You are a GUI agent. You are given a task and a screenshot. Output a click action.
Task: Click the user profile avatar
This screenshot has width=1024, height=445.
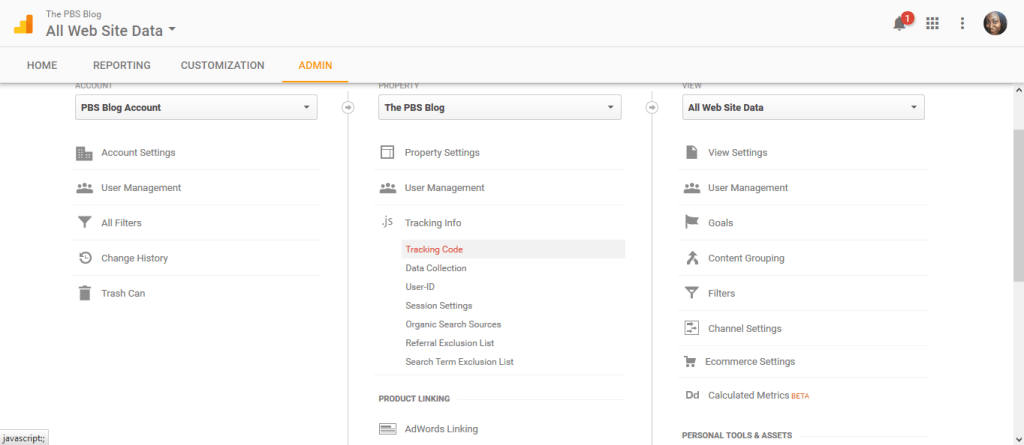[x=995, y=24]
